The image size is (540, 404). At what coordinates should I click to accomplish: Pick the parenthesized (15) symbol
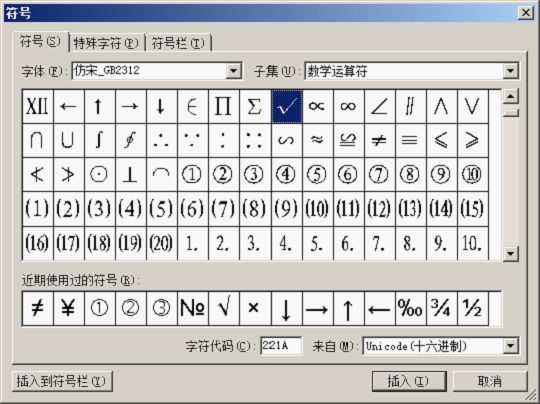pyautogui.click(x=473, y=209)
